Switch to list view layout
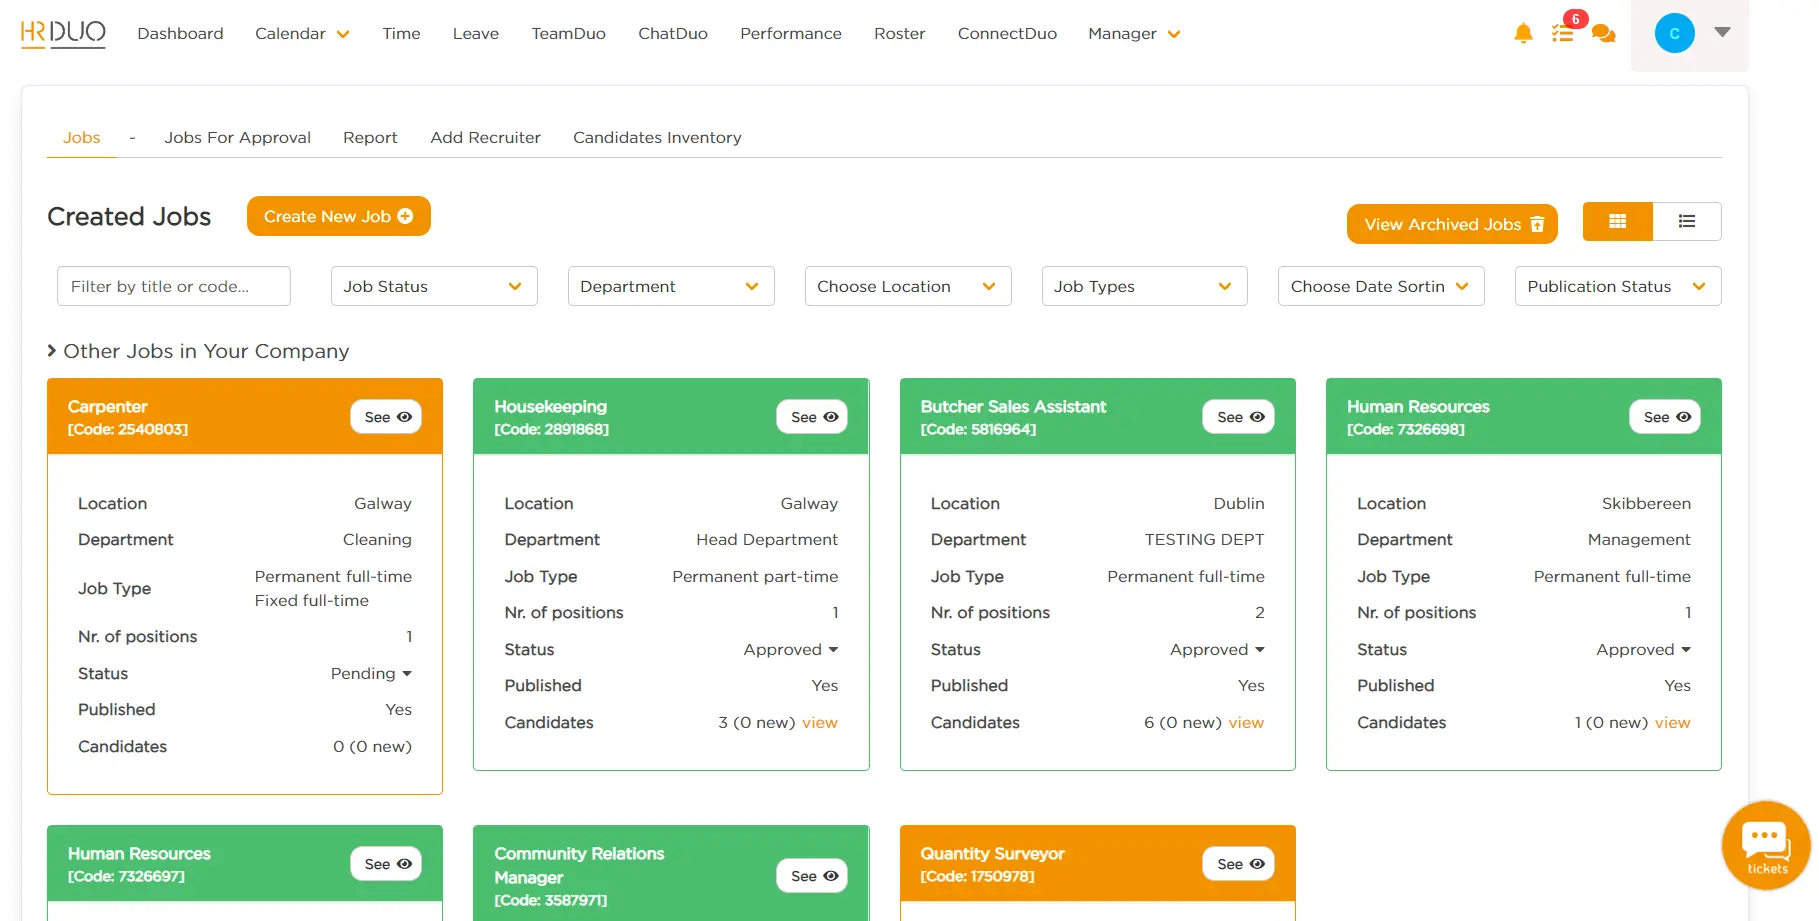 [1687, 222]
